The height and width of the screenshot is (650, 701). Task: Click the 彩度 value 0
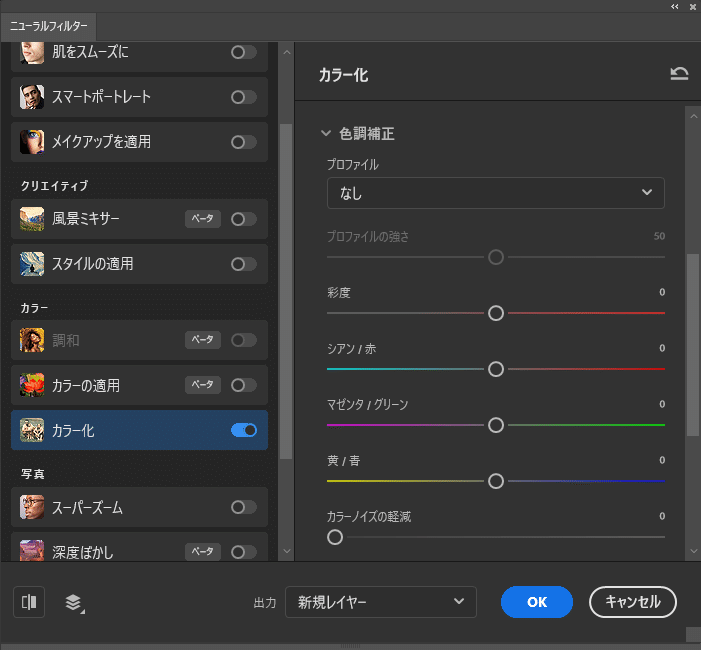point(662,292)
